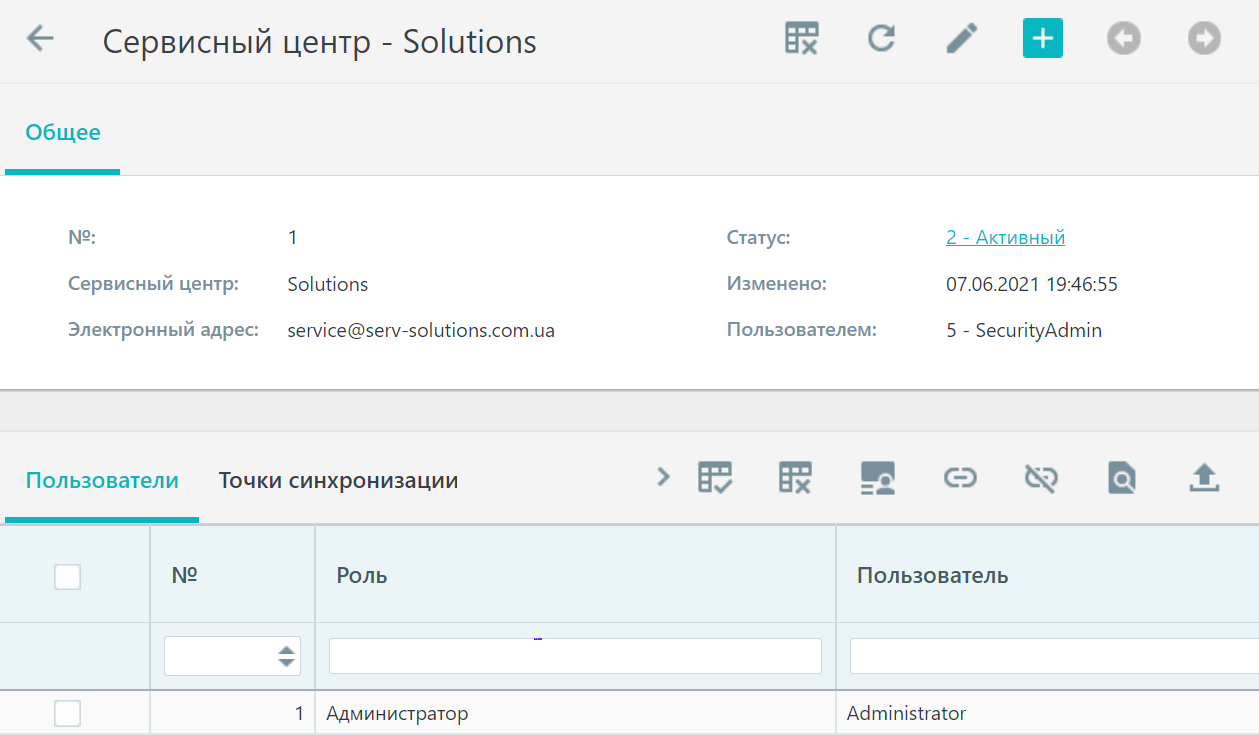The image size is (1259, 735).
Task: Toggle the select-all checkbox in table header
Action: click(67, 576)
